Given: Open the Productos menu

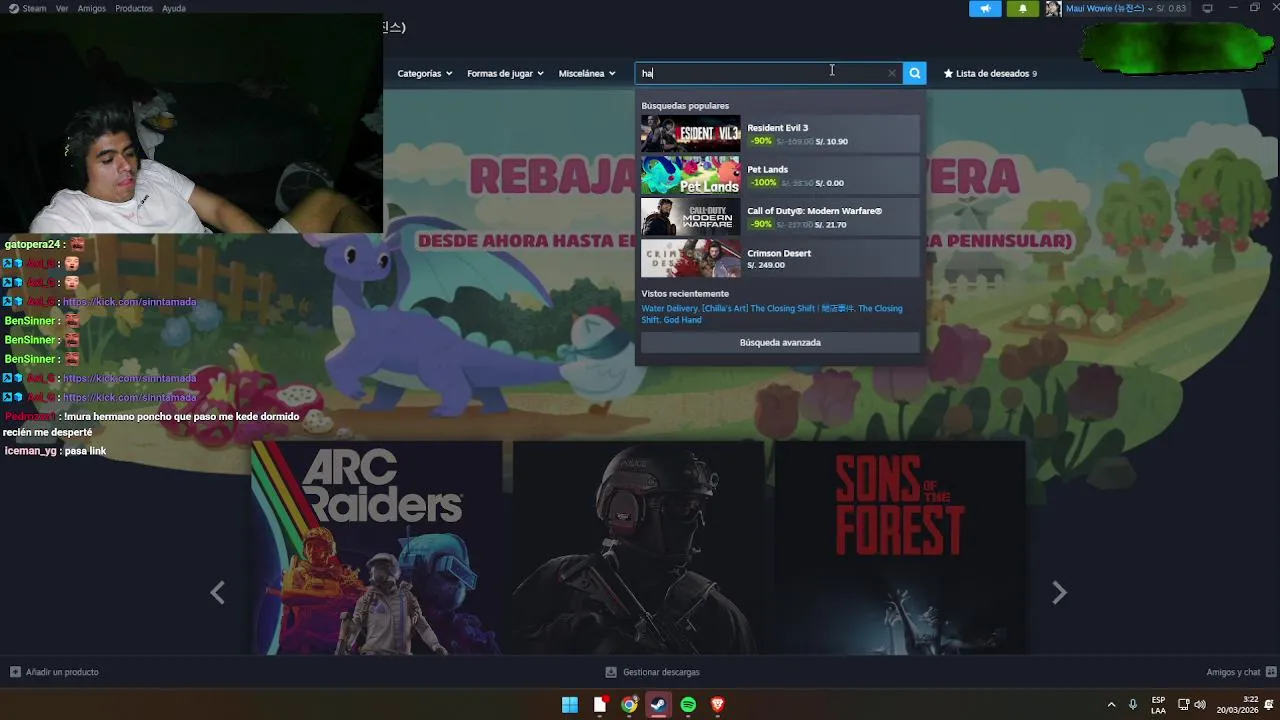Looking at the screenshot, I should coord(134,8).
